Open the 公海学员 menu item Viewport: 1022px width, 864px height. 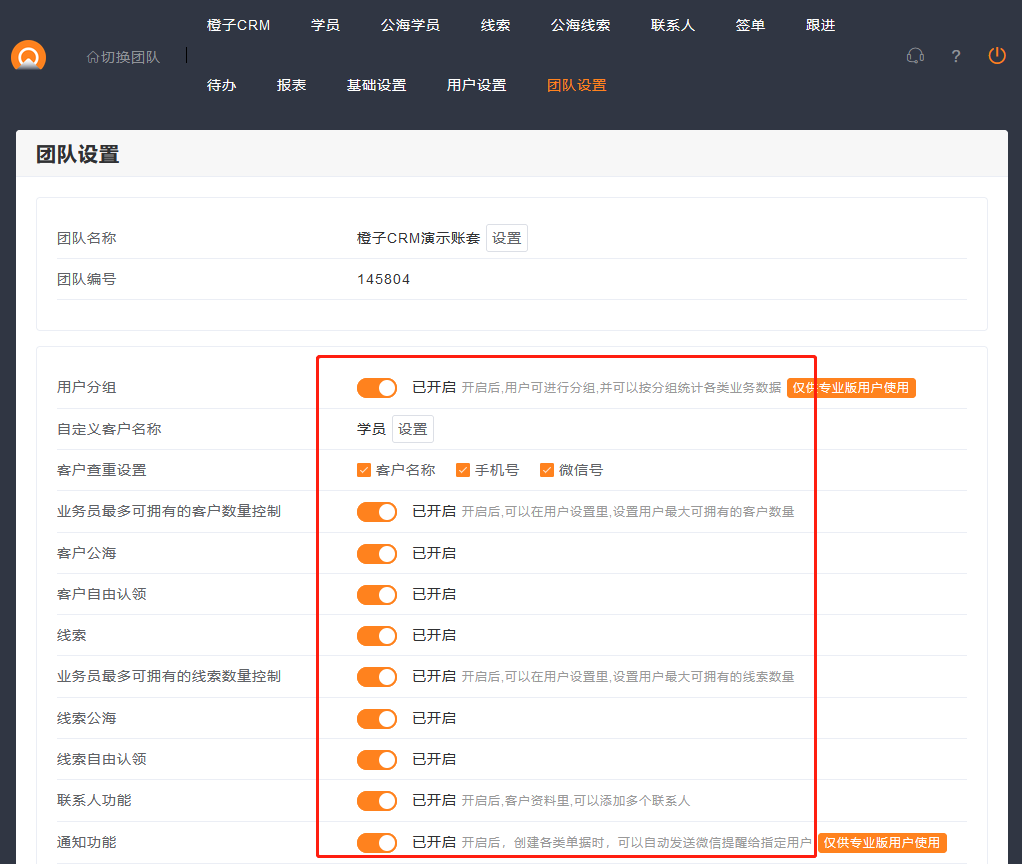tap(410, 25)
